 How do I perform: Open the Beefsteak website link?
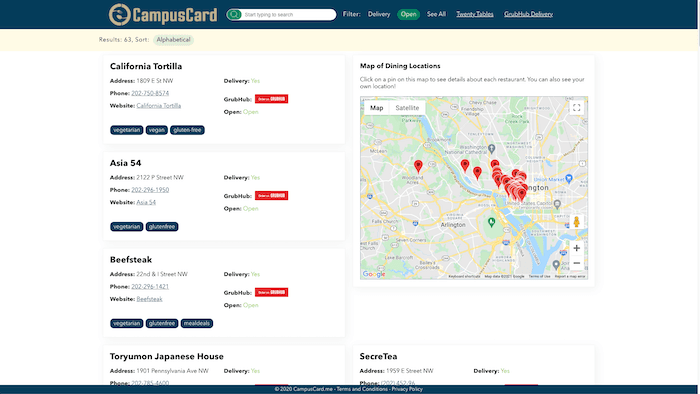tap(149, 299)
